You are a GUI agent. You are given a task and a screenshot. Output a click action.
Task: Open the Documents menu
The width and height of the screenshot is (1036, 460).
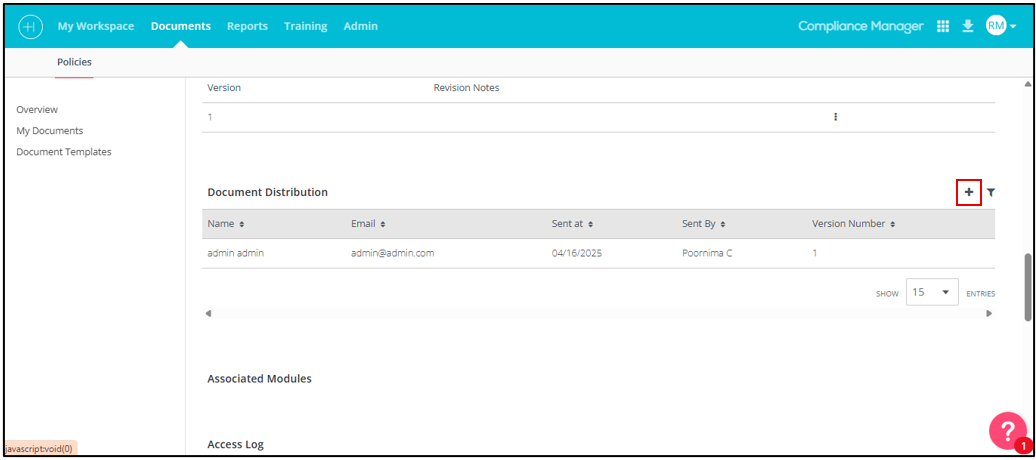pos(181,26)
